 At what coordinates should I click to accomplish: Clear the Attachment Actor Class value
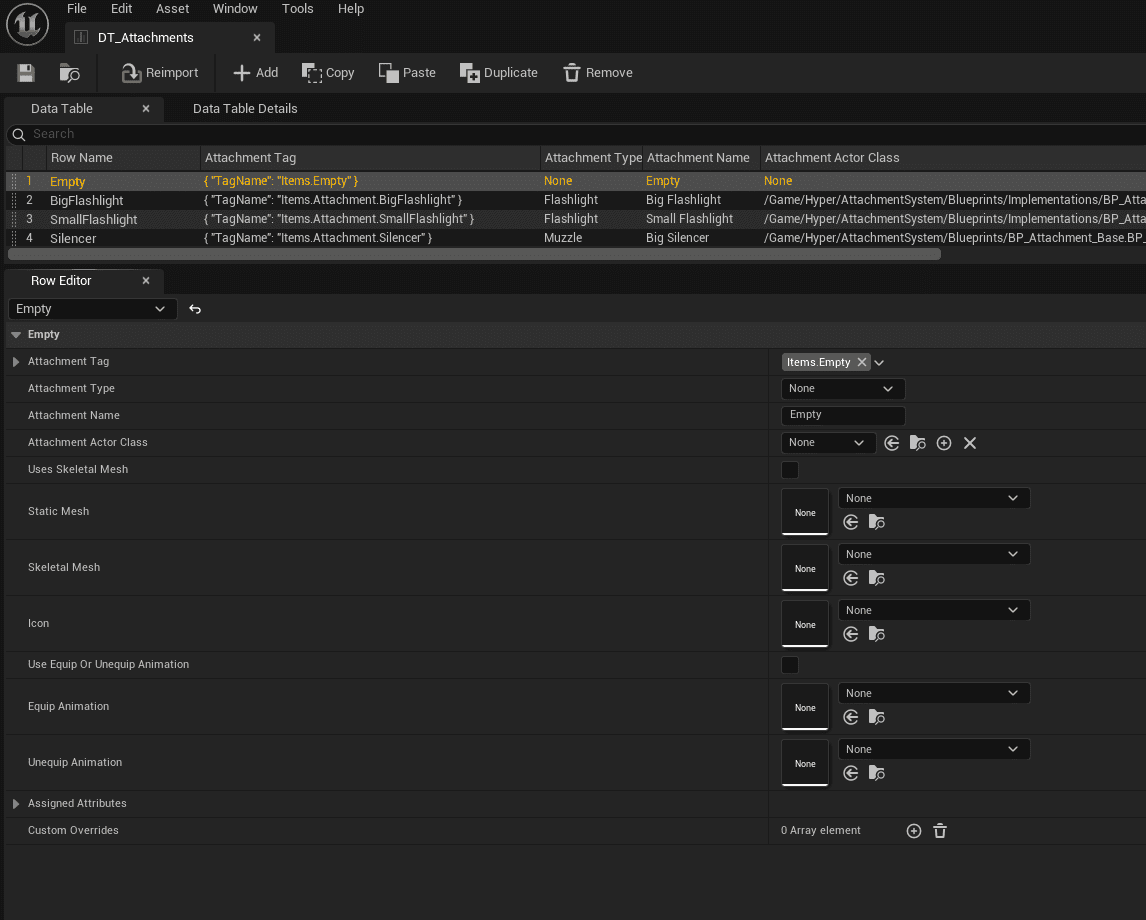[970, 443]
